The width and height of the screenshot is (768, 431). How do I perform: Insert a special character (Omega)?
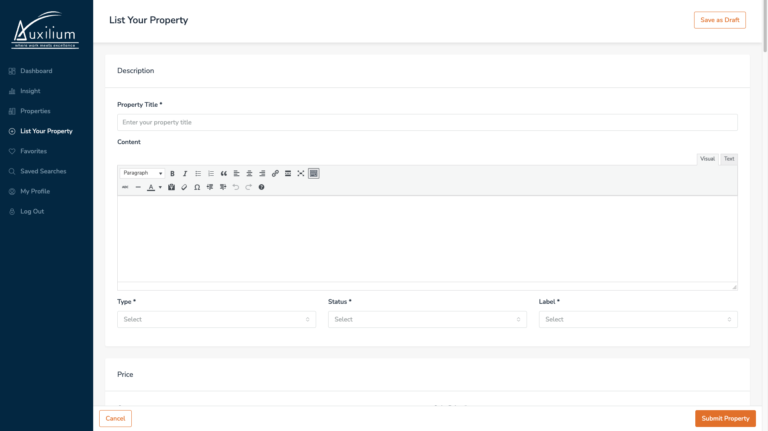tap(197, 187)
